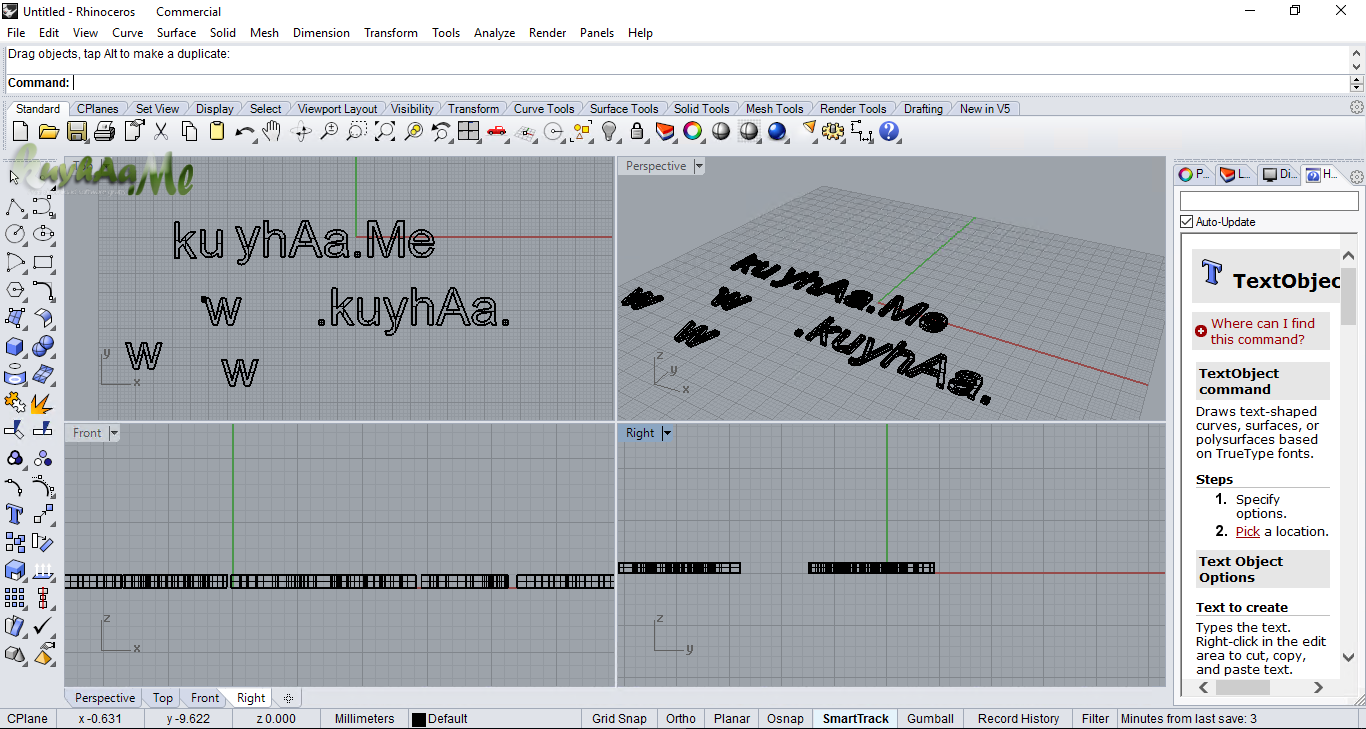
Task: Click the help panel vertical scrollbar down arrow
Action: click(x=1348, y=657)
